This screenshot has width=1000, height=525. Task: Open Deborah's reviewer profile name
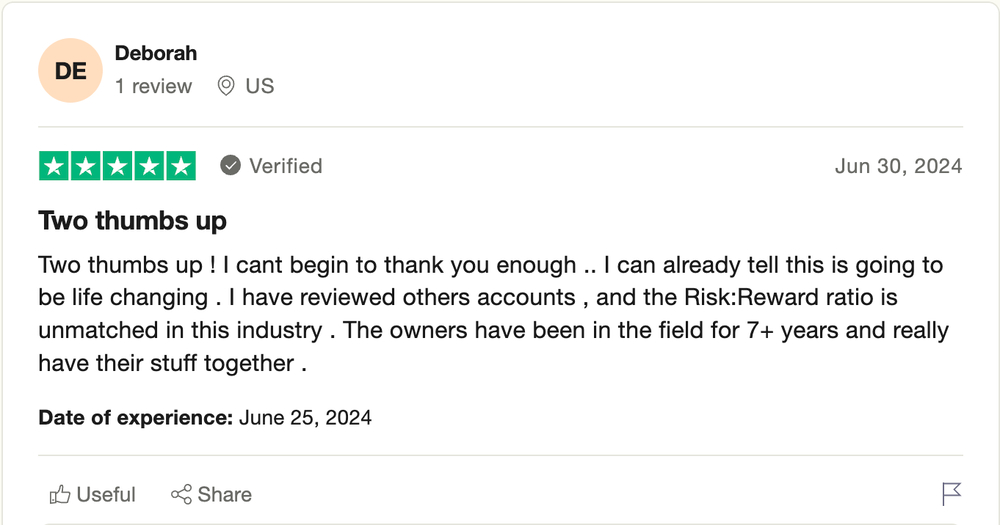156,53
